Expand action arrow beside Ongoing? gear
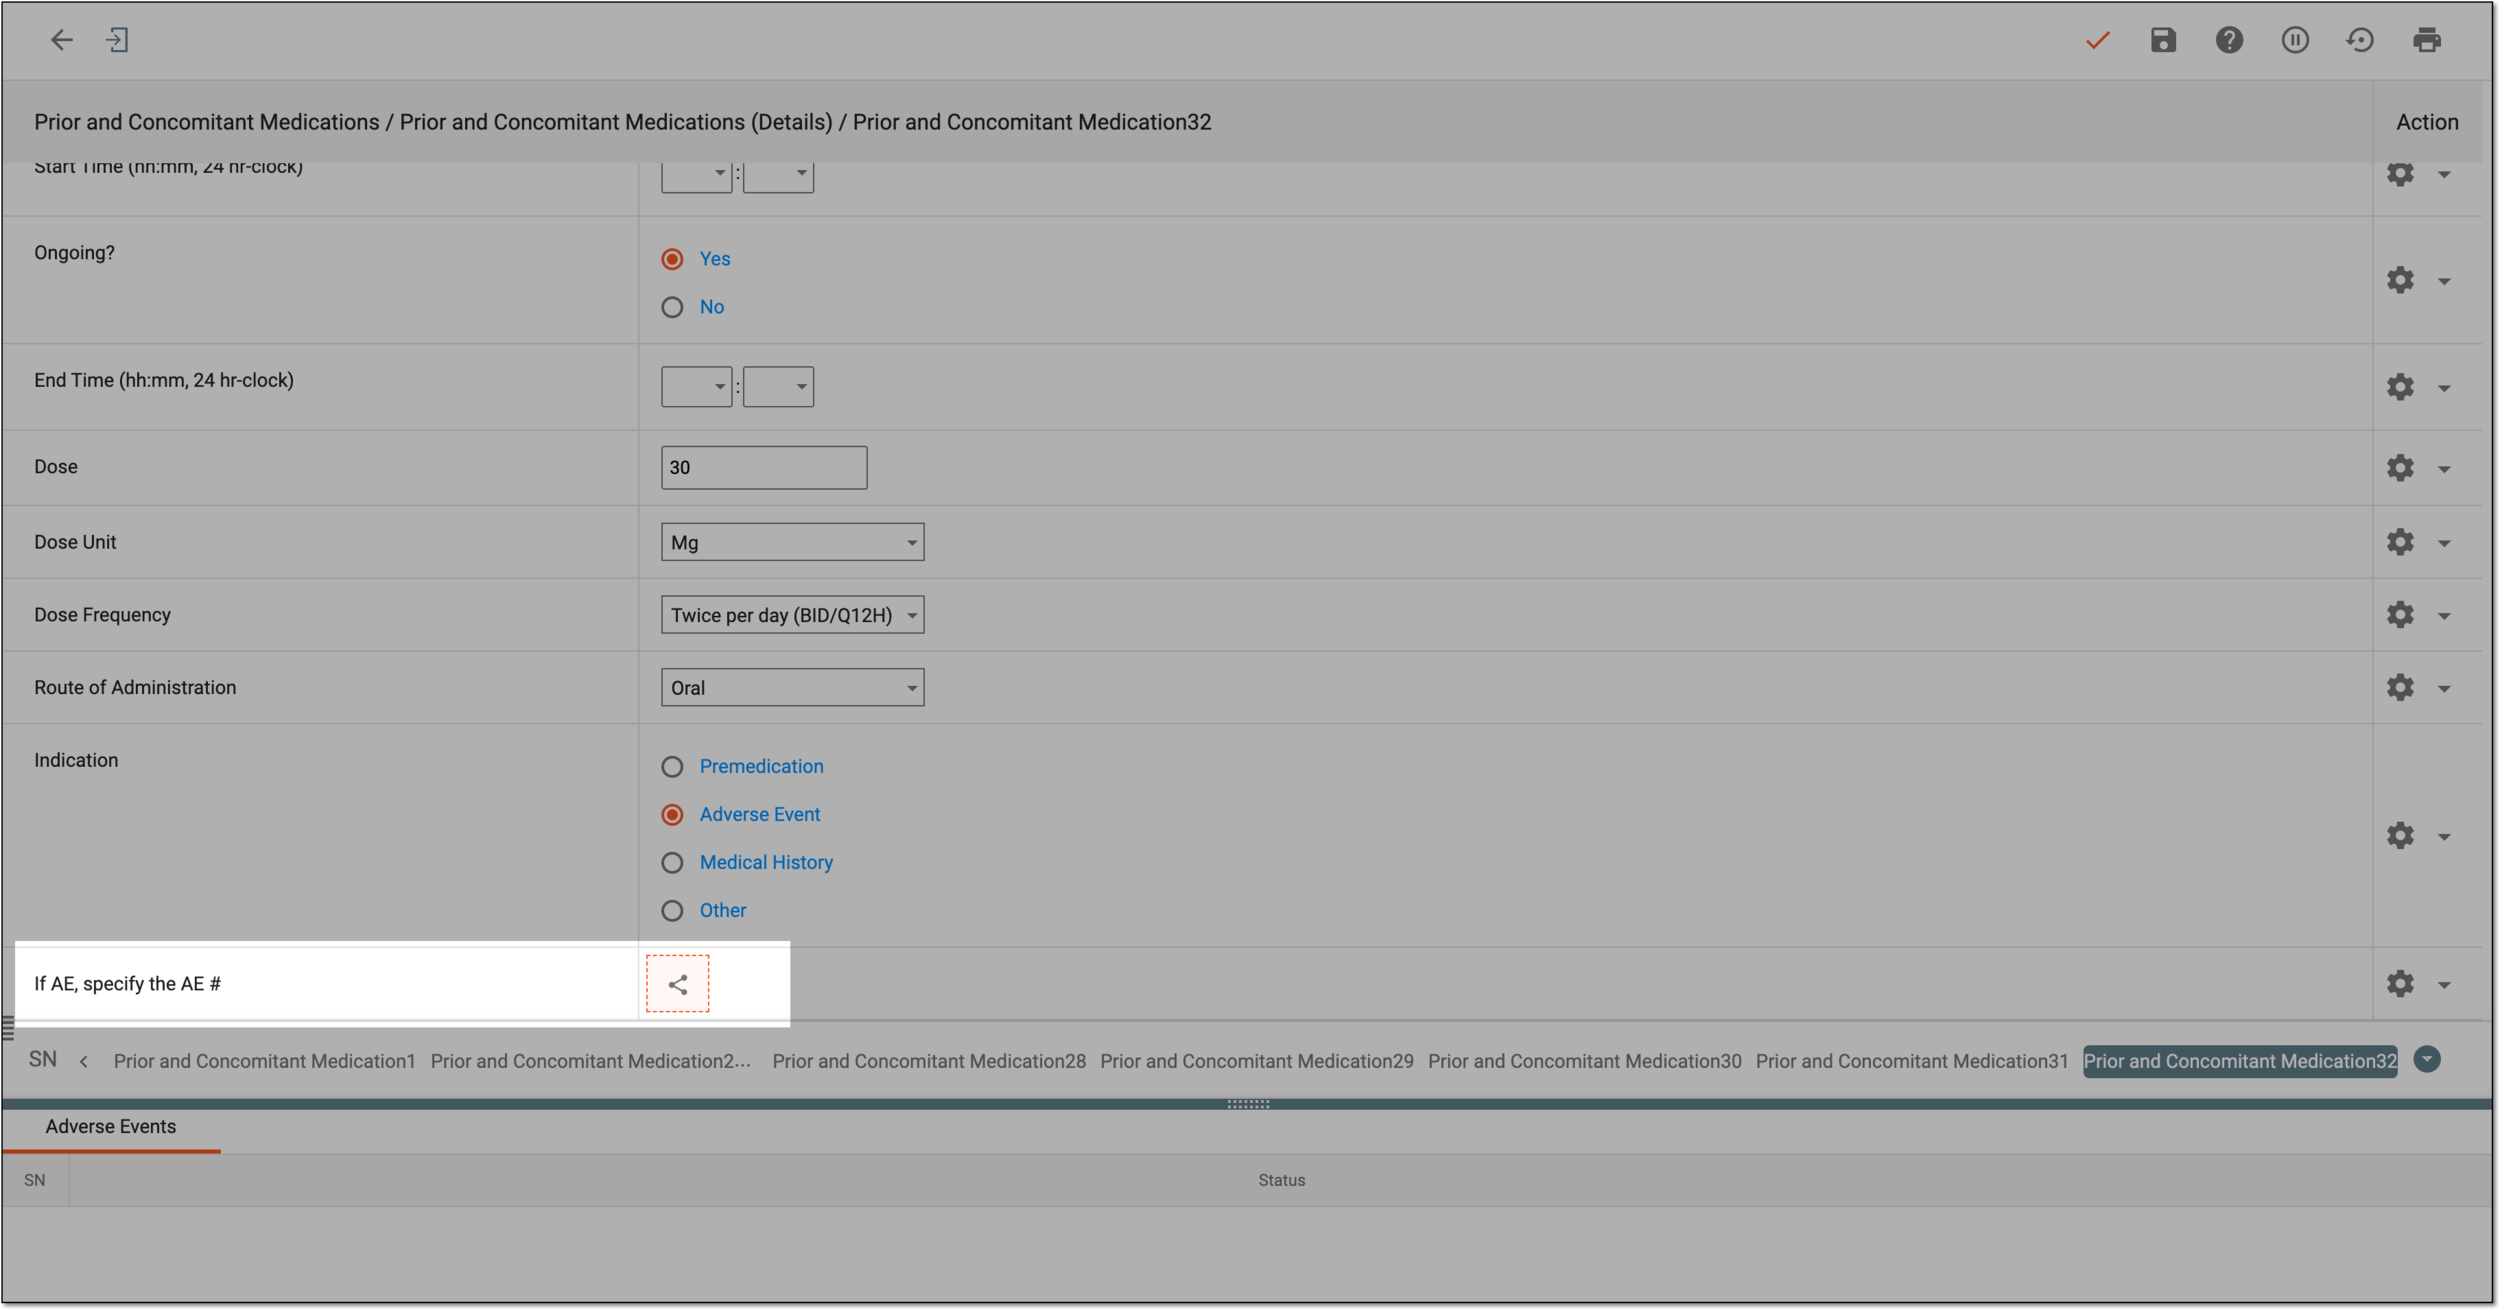 coord(2444,282)
